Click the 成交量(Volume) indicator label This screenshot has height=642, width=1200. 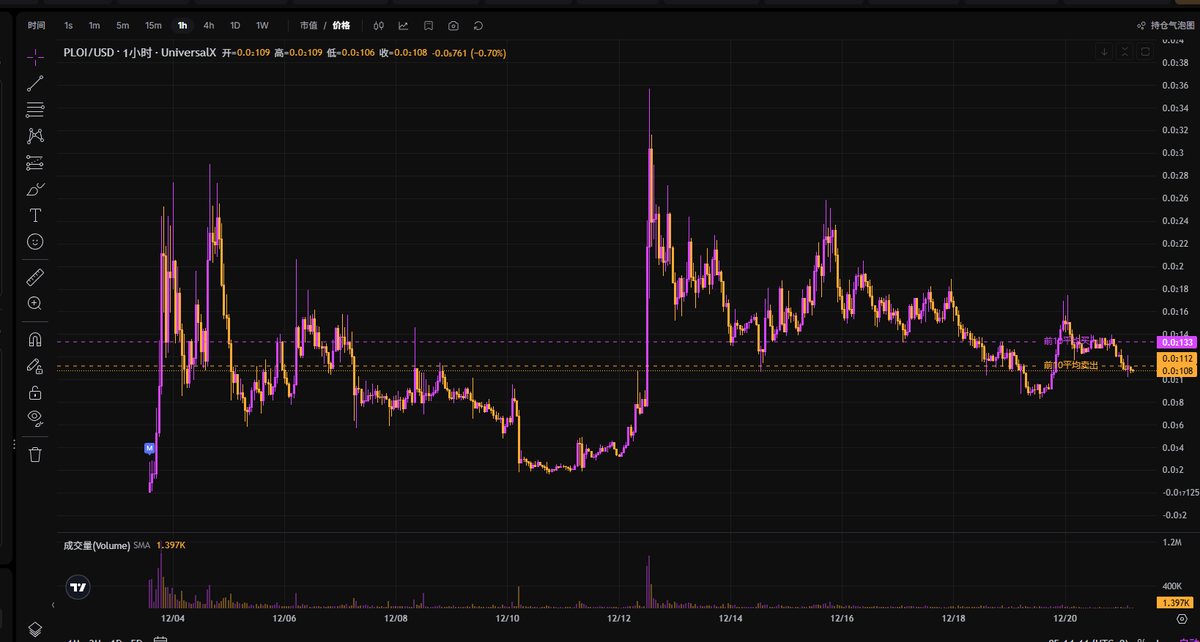point(96,546)
